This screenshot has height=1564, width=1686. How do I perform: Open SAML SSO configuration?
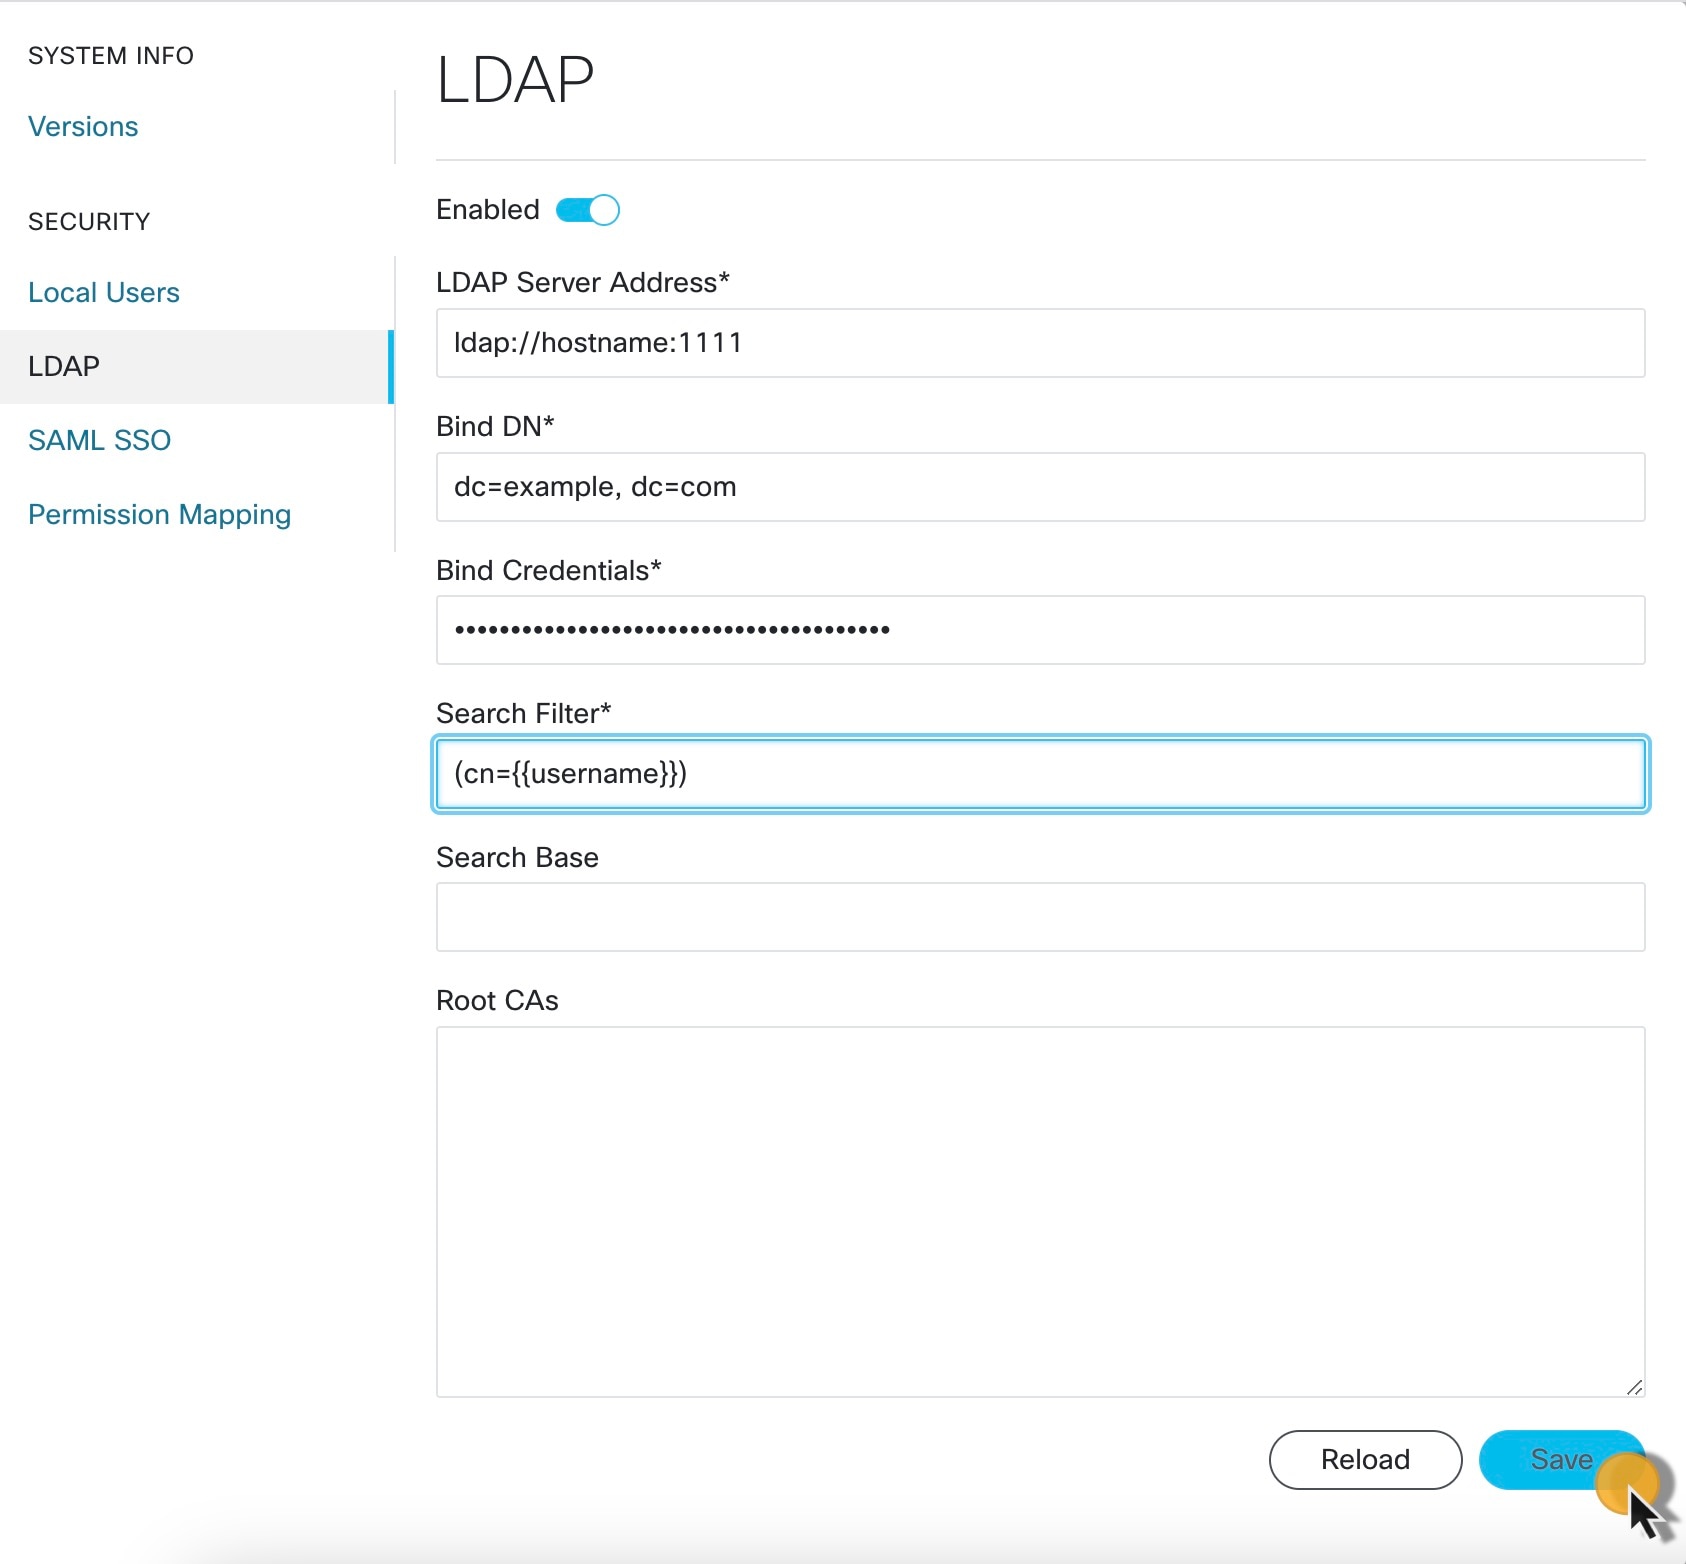point(99,440)
